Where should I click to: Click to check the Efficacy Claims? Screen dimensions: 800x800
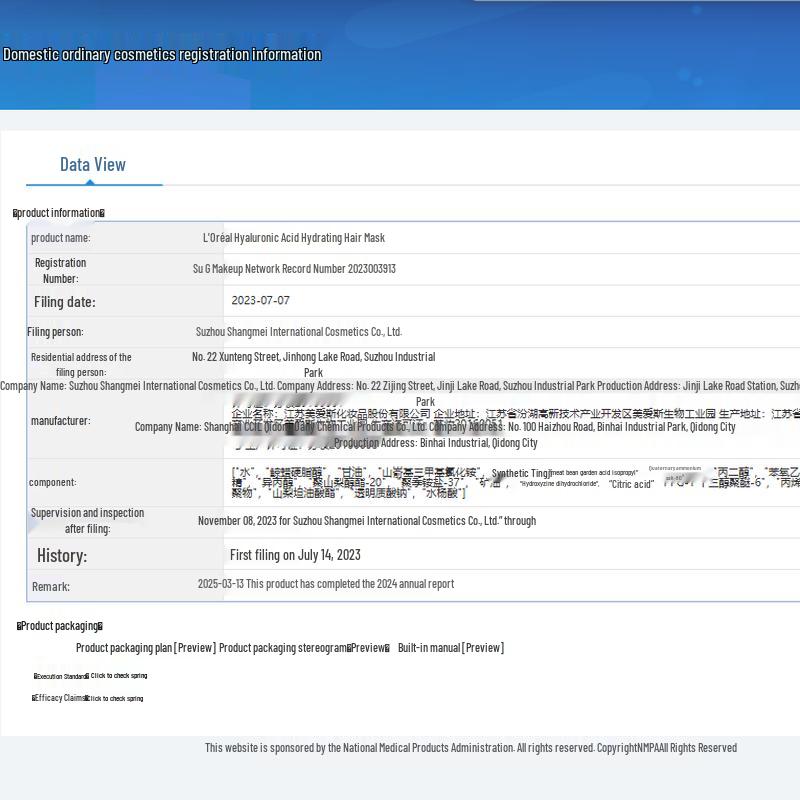(114, 698)
